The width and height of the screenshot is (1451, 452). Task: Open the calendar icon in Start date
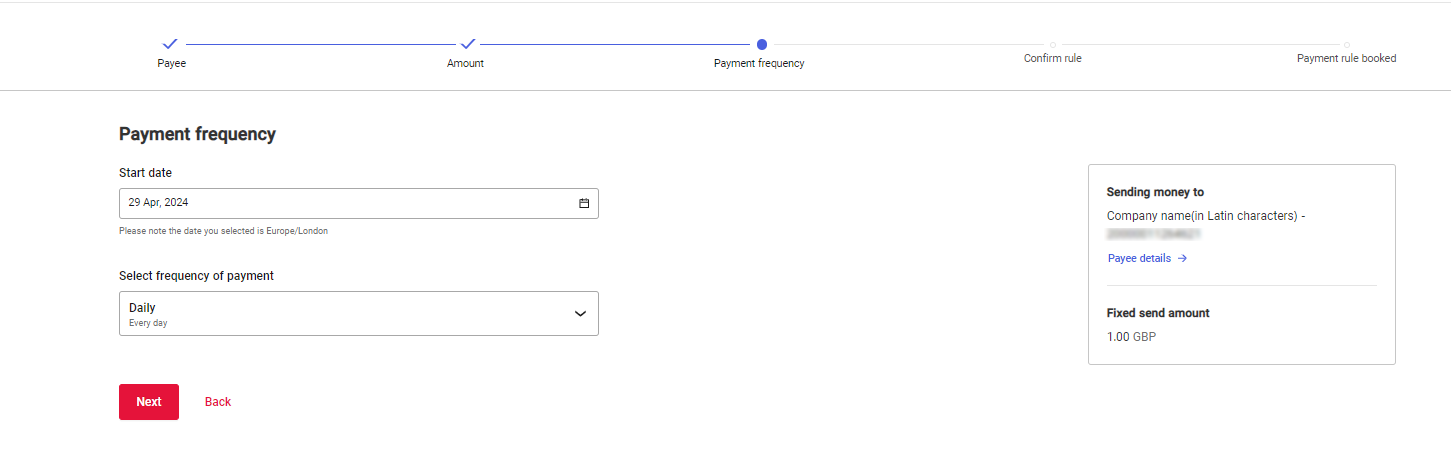click(584, 203)
